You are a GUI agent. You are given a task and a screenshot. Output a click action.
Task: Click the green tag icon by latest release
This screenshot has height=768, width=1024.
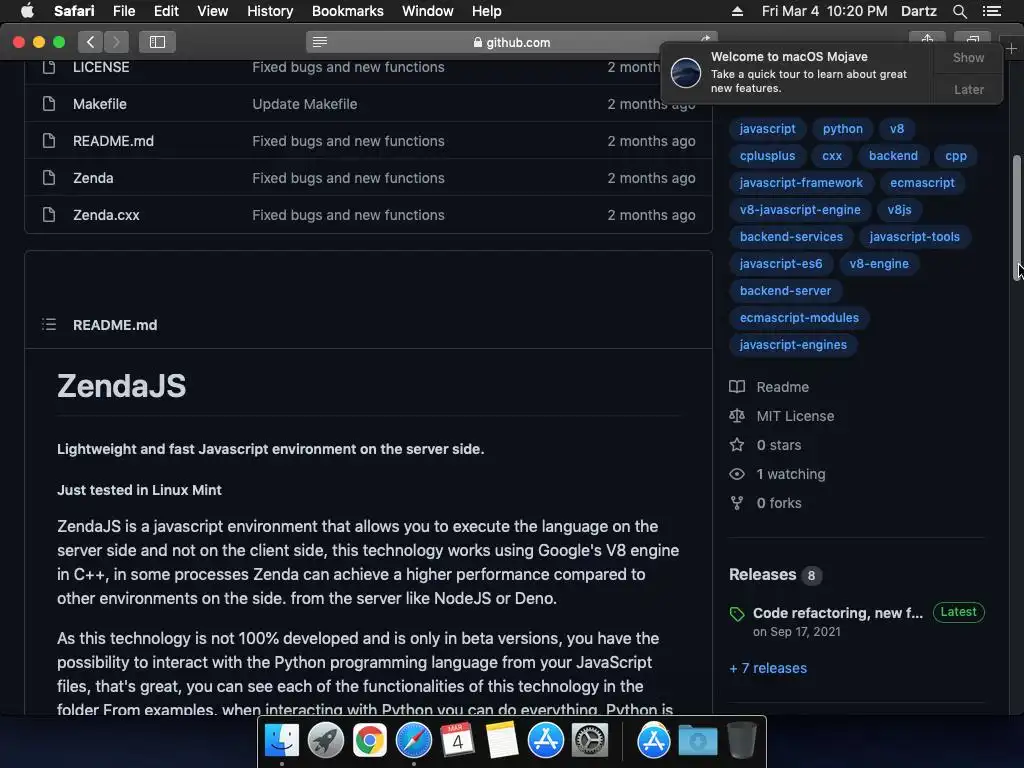click(x=737, y=614)
